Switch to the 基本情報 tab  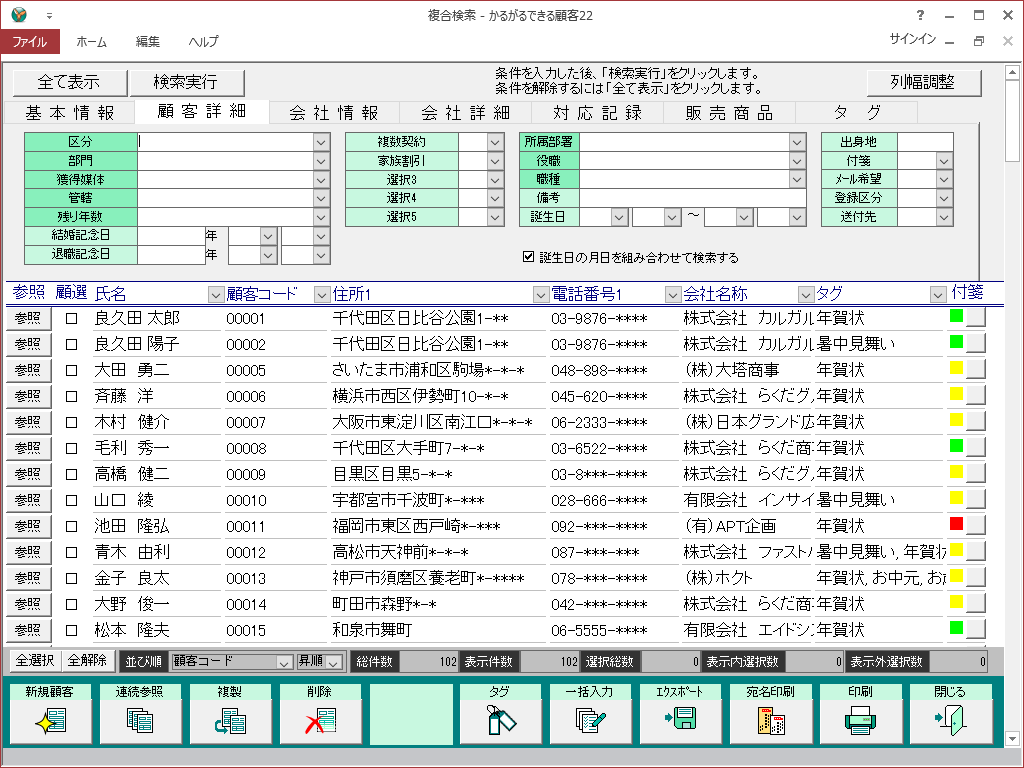[71, 113]
